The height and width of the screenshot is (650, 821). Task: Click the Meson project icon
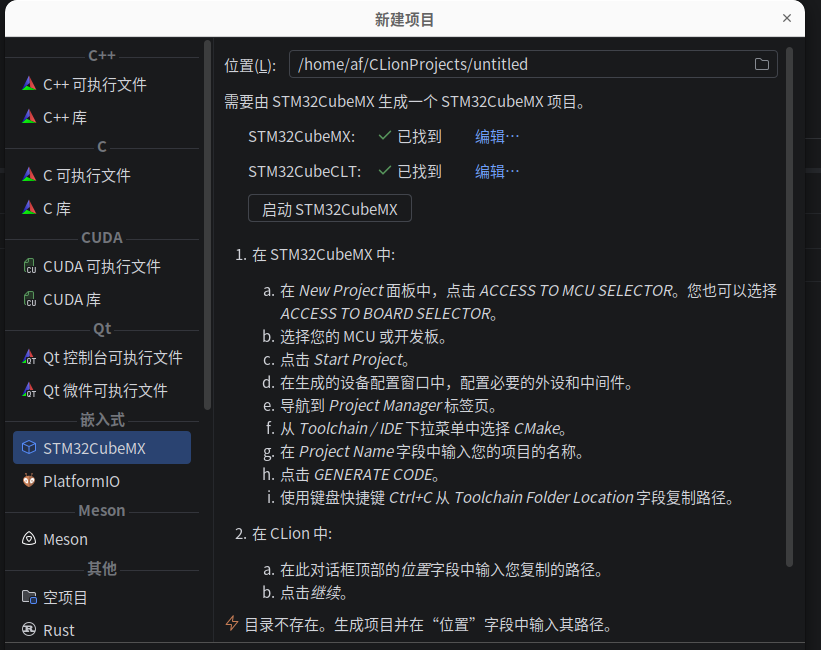tap(29, 538)
